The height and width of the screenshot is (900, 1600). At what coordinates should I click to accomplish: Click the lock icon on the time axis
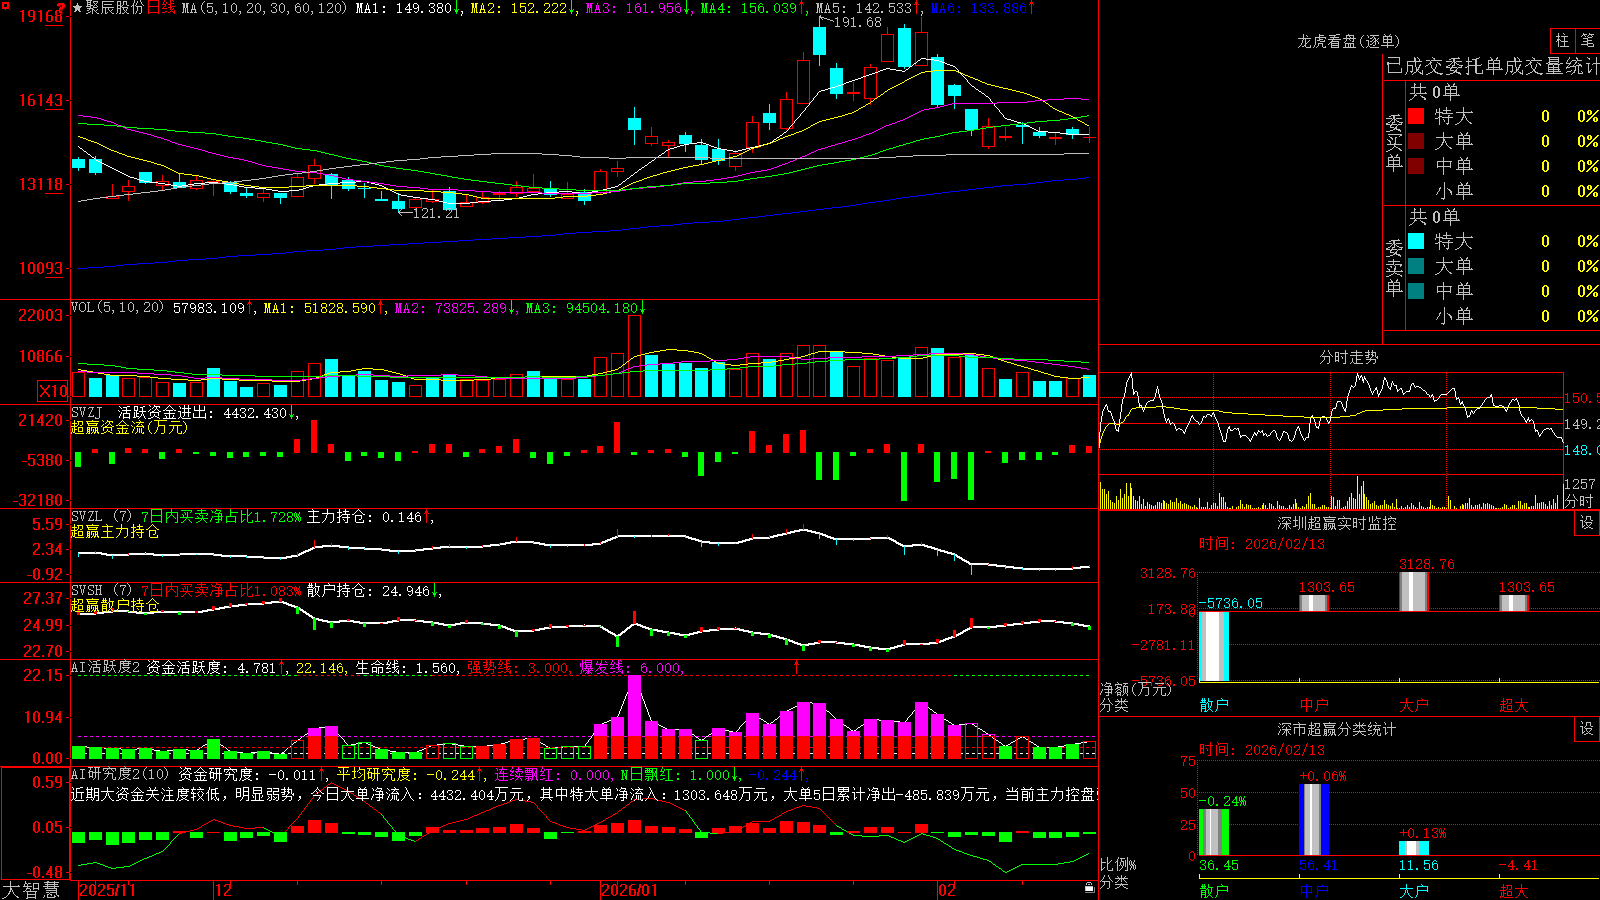(1089, 888)
